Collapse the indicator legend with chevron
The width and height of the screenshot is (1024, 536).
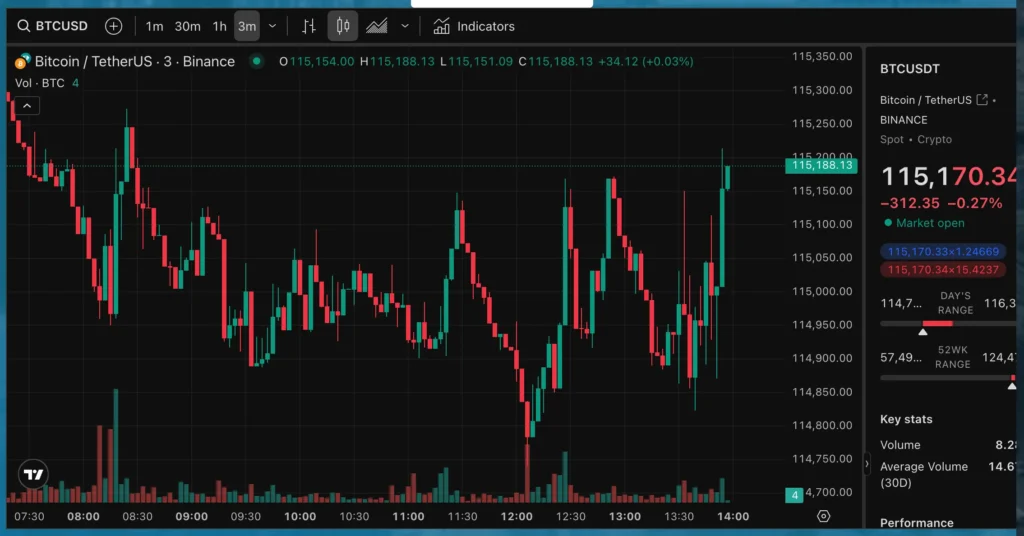click(x=27, y=105)
